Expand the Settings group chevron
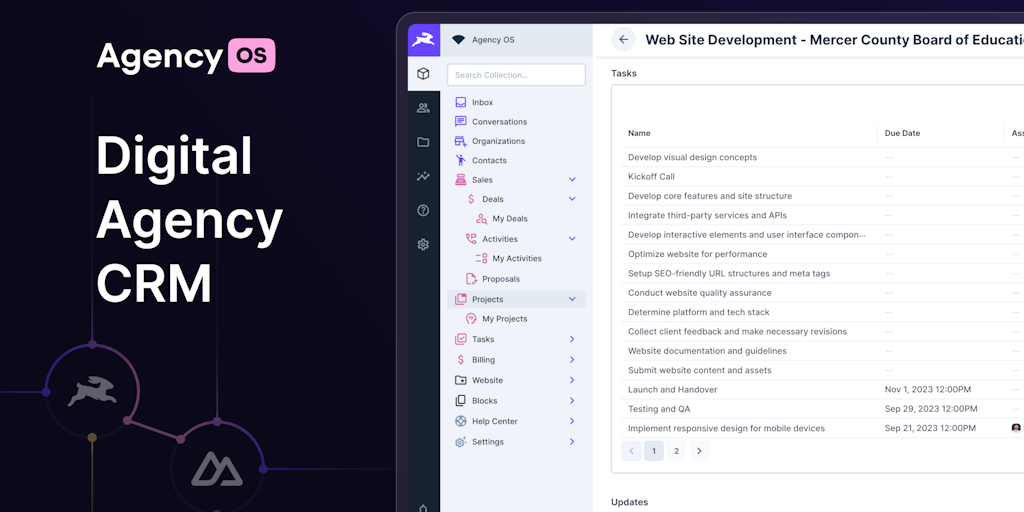1024x512 pixels. tap(572, 442)
